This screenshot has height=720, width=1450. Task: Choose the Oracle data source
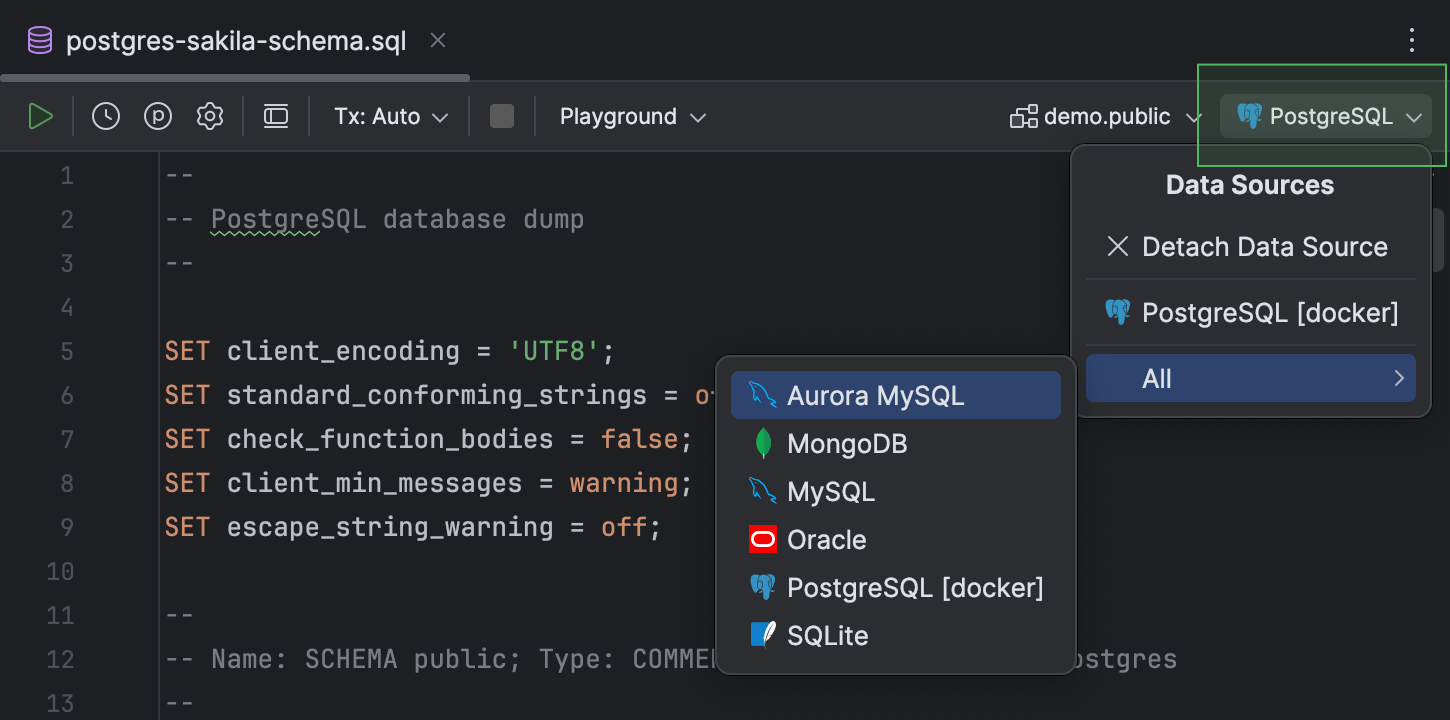[826, 540]
